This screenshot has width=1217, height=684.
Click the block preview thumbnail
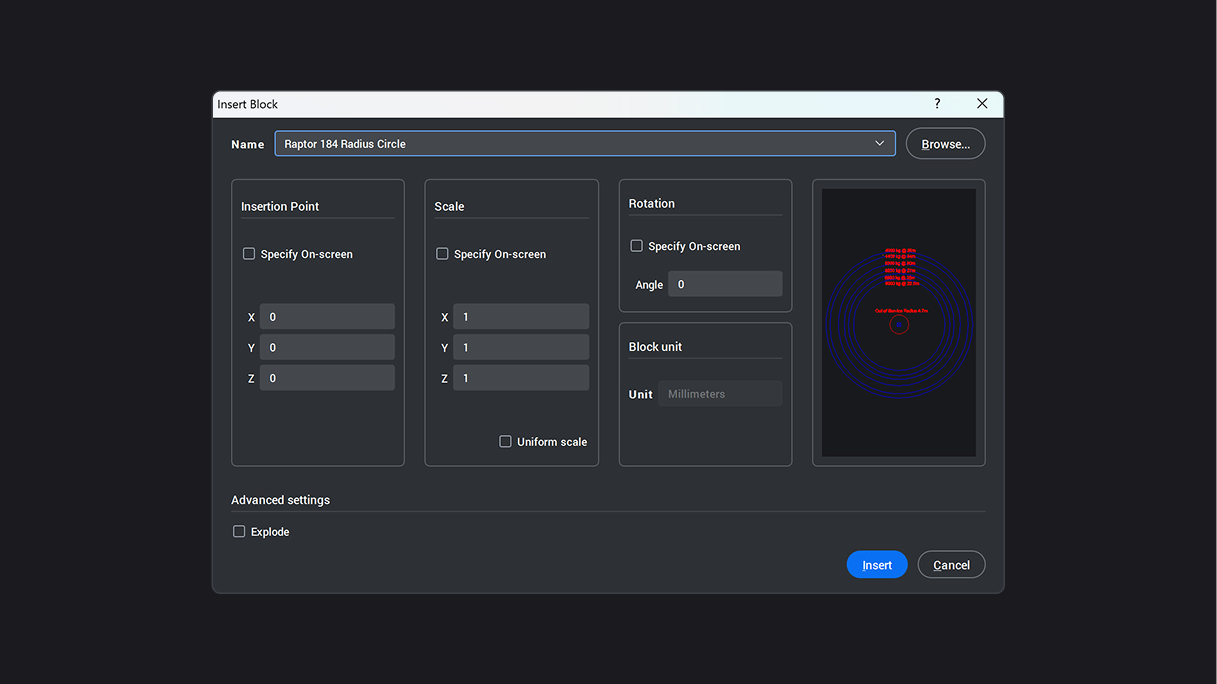(x=899, y=323)
